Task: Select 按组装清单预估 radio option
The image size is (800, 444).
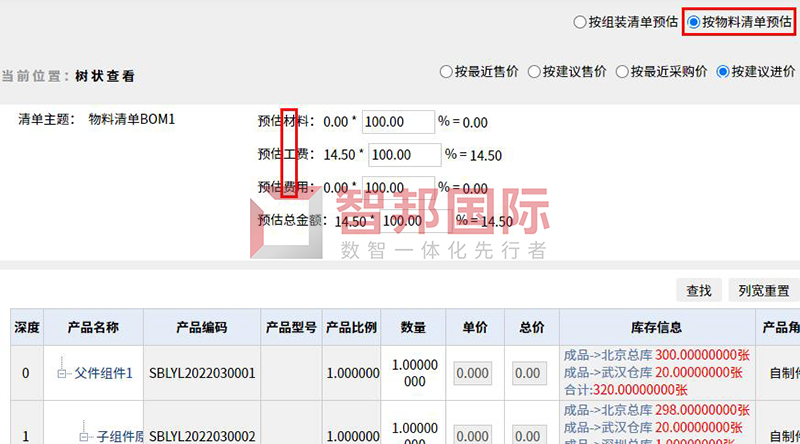Action: click(580, 21)
